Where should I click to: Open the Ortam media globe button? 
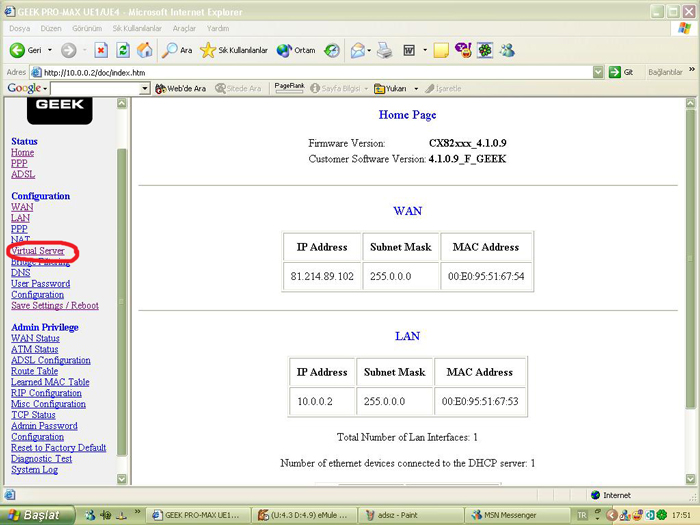click(x=296, y=50)
